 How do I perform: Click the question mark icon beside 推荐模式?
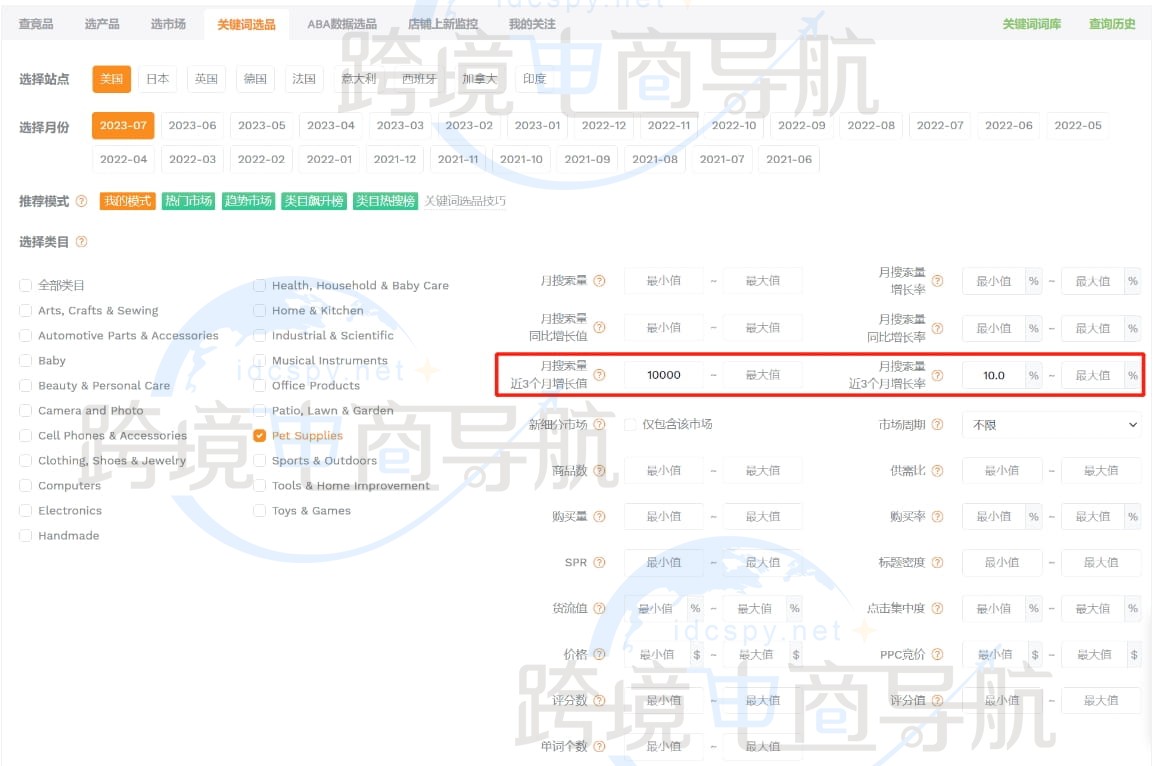pyautogui.click(x=83, y=201)
